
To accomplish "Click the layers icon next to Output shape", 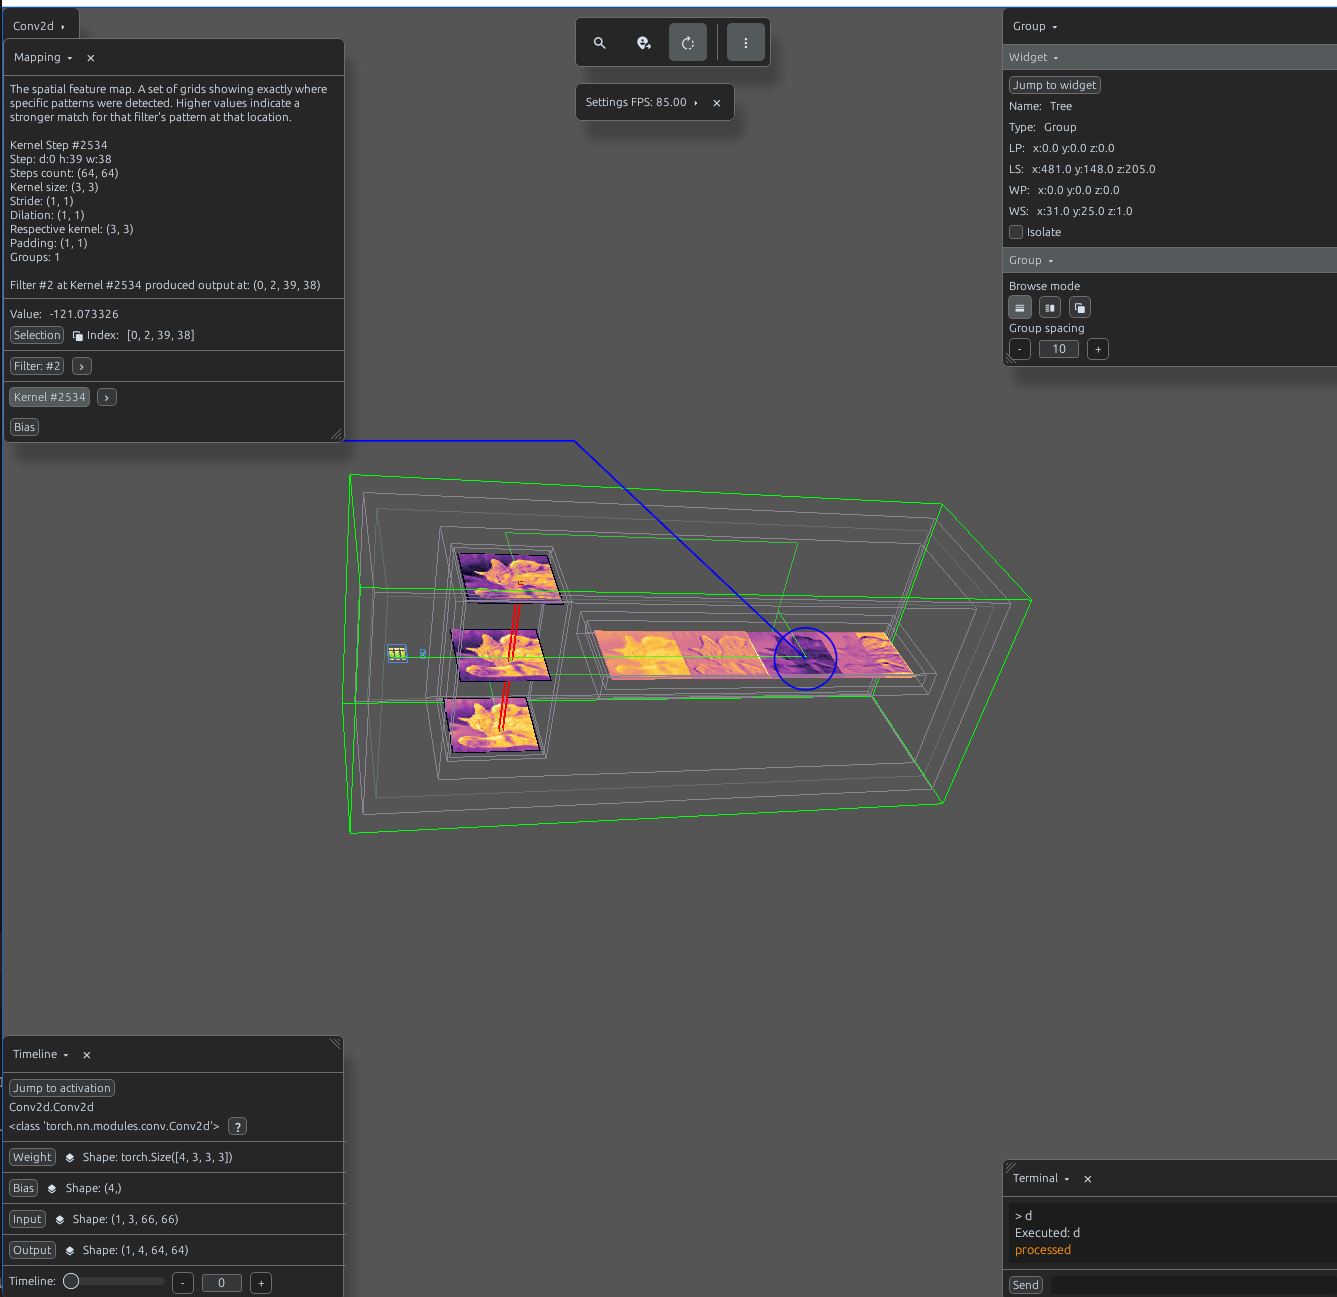I will pyautogui.click(x=70, y=1251).
